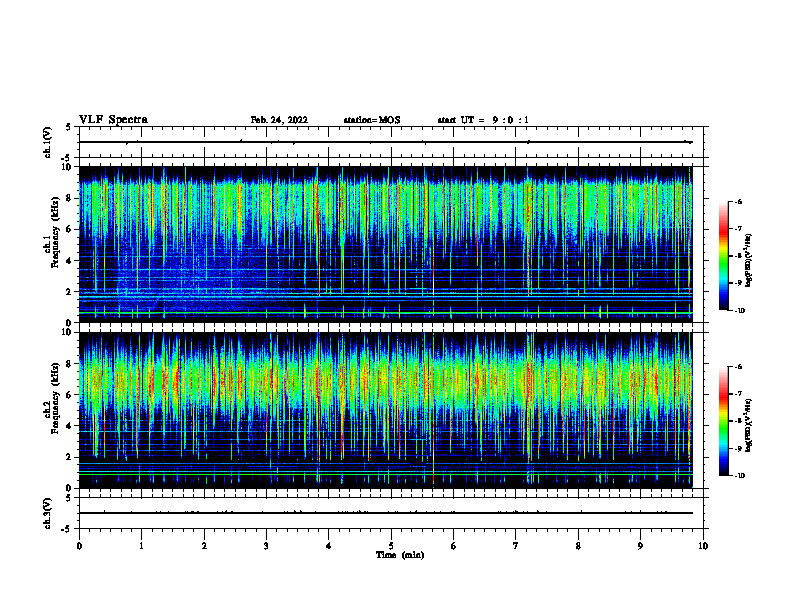Viewport: 792px width, 612px height.
Task: Click the ch.2 PSD color scale bar
Action: (724, 421)
